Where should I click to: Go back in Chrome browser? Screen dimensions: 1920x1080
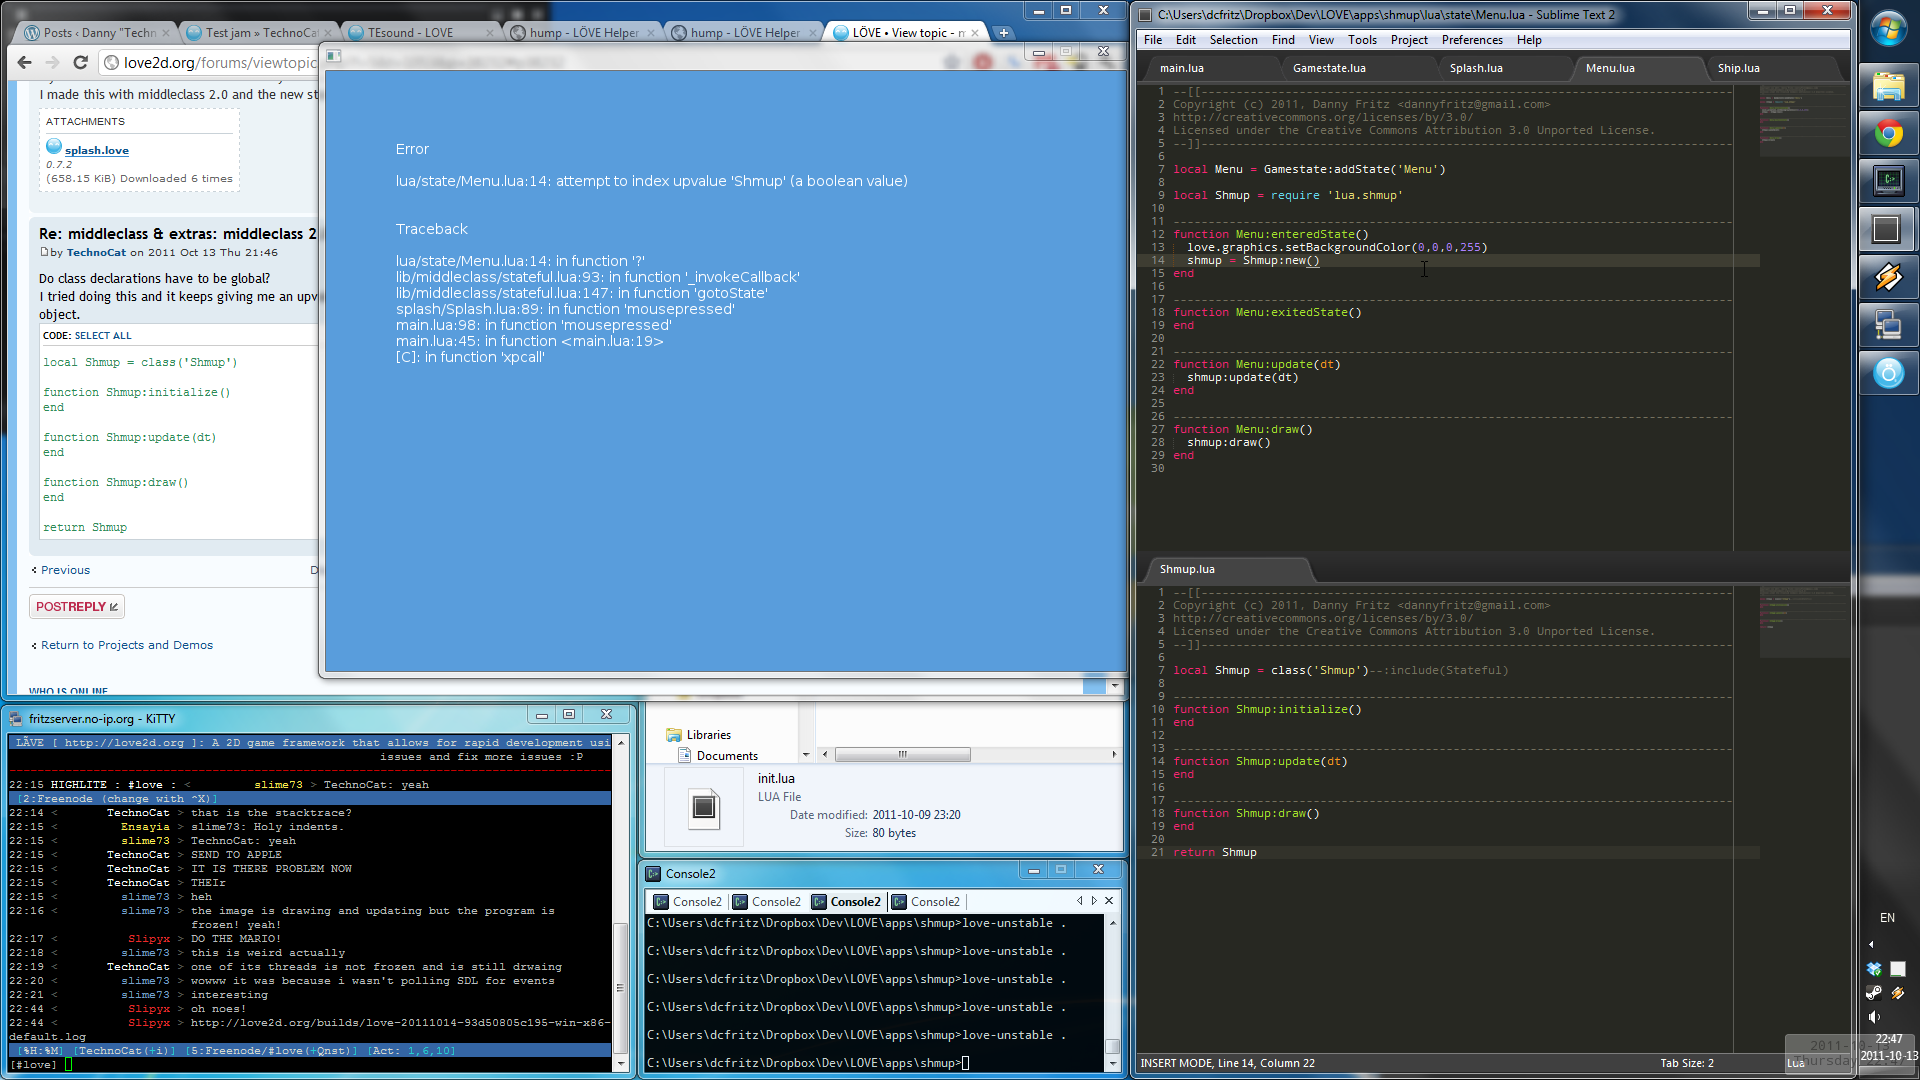point(25,62)
